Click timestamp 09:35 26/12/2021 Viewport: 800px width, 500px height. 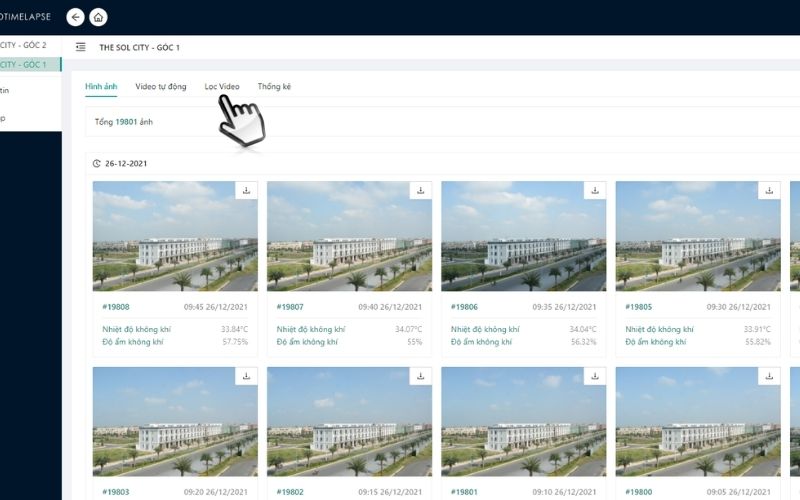(564, 307)
